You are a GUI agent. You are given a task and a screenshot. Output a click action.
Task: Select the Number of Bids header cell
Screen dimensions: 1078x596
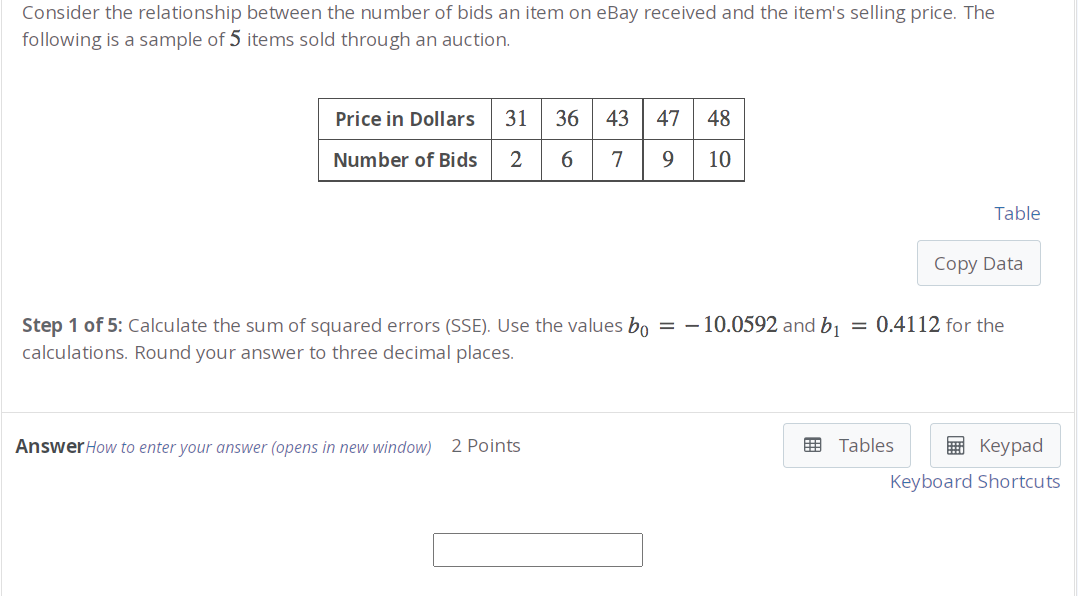(x=404, y=160)
